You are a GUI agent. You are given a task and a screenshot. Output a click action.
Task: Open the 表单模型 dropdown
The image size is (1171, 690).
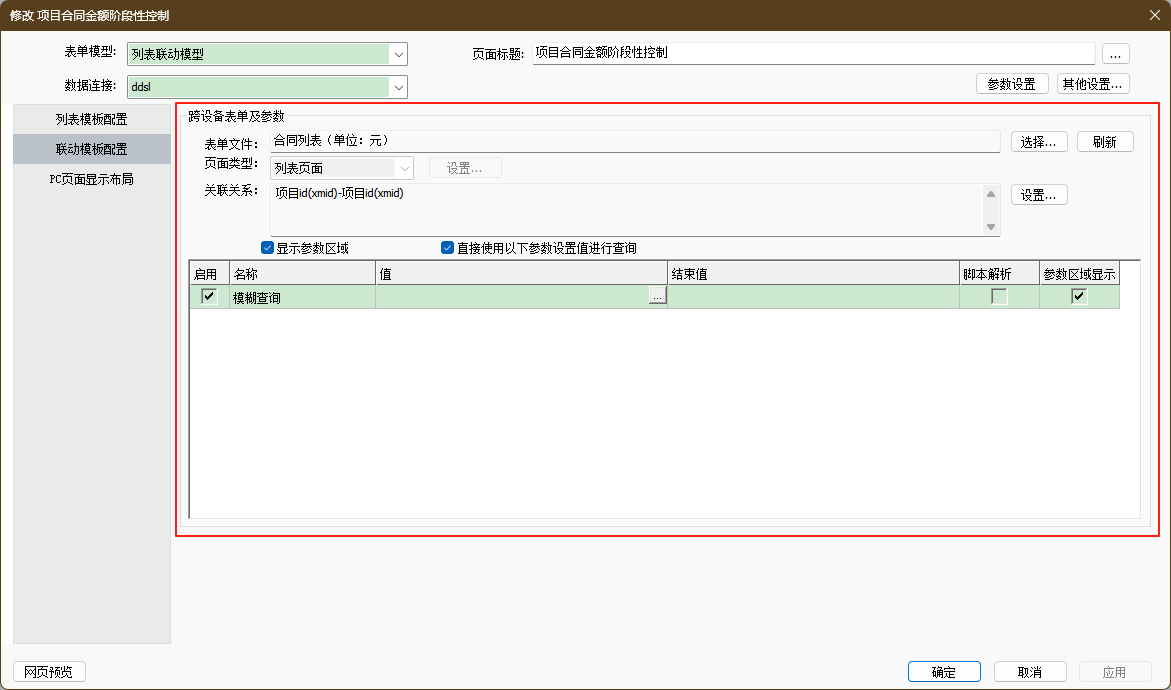click(x=399, y=55)
